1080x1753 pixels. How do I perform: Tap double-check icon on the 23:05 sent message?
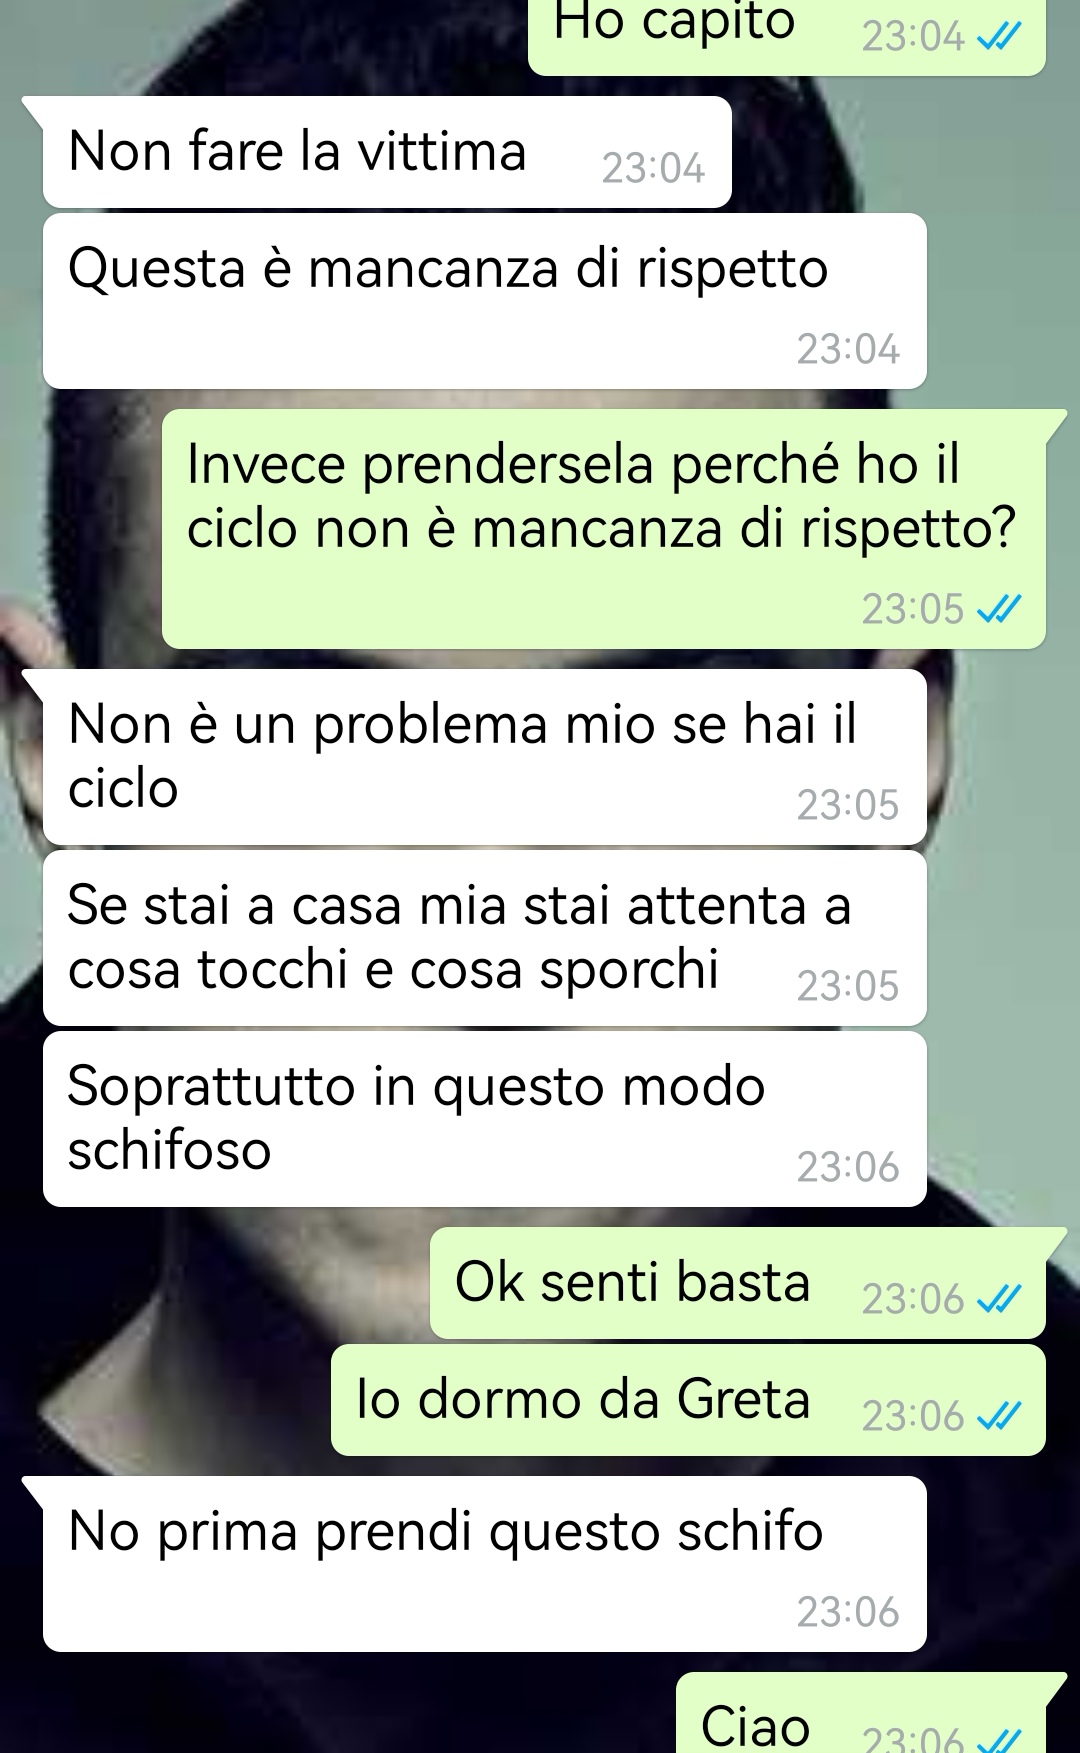[x=999, y=609]
